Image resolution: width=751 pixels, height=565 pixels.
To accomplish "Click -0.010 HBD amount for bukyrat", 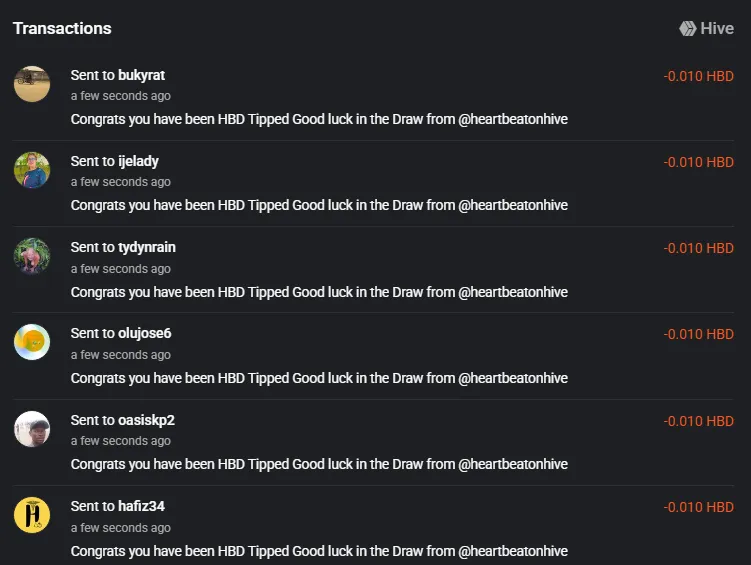I will pyautogui.click(x=699, y=76).
